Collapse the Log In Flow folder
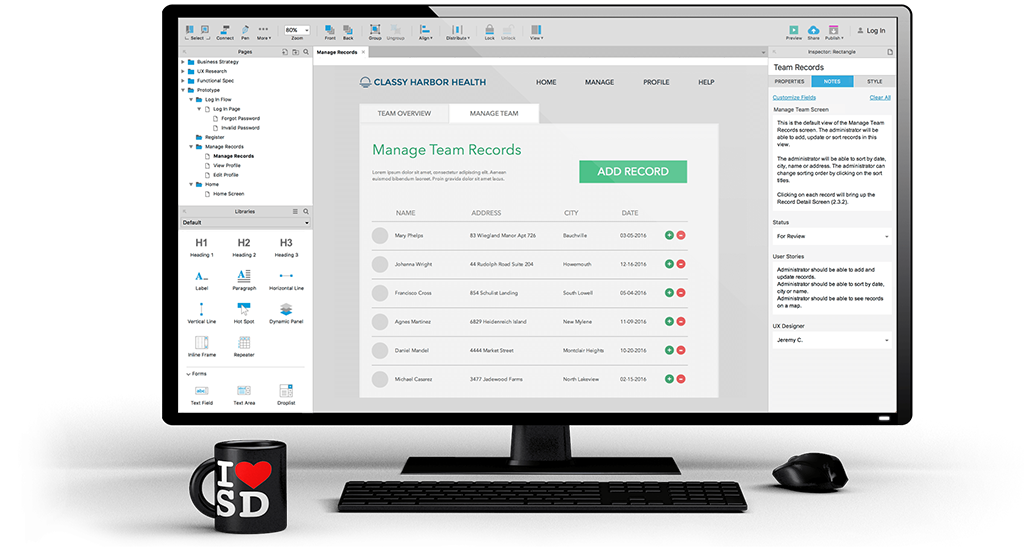 pos(191,100)
